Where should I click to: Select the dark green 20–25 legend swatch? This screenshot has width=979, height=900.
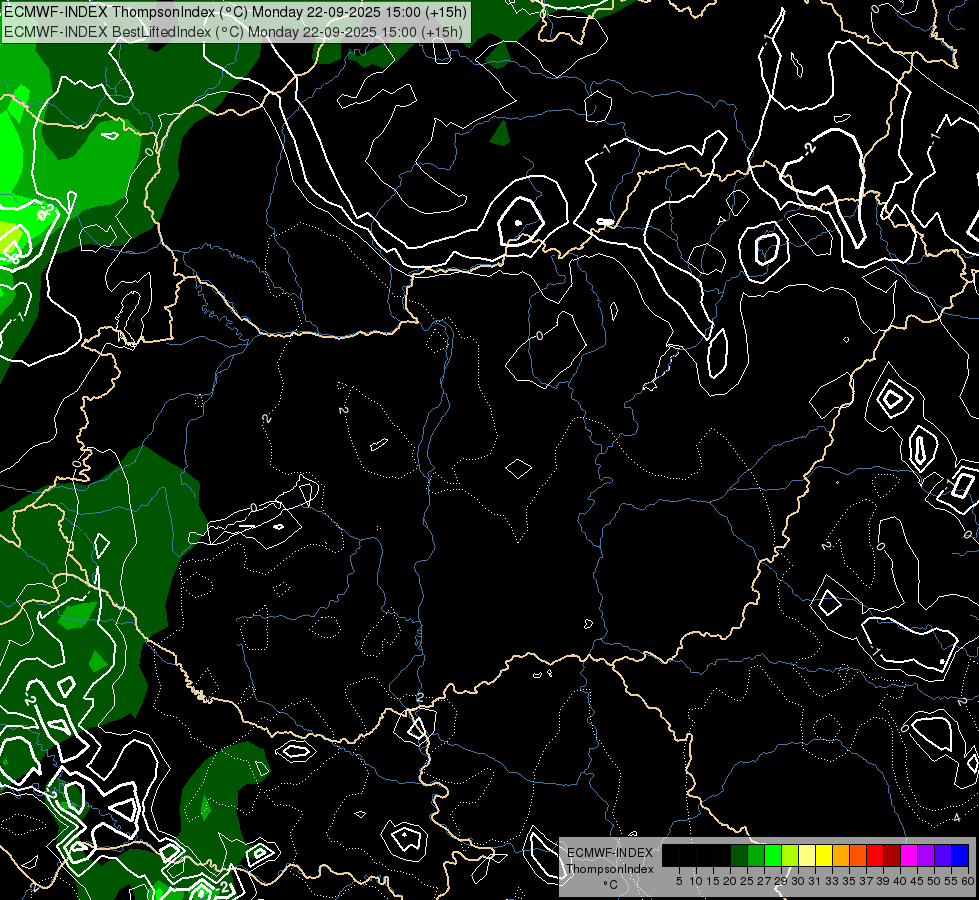point(739,856)
